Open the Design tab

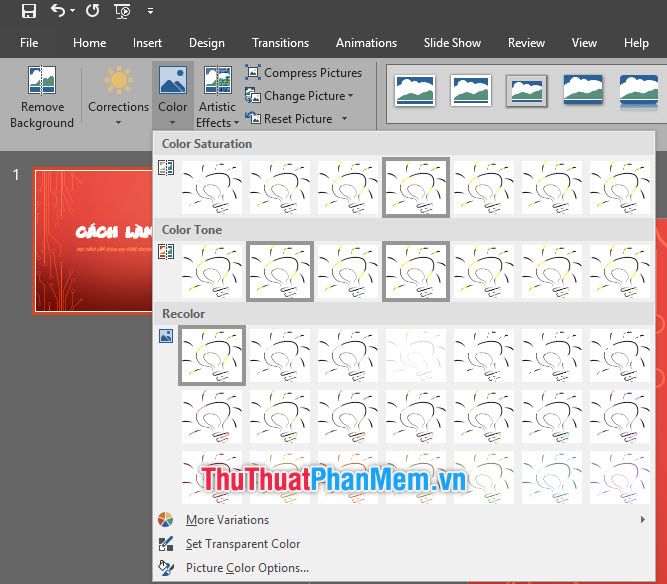[207, 43]
